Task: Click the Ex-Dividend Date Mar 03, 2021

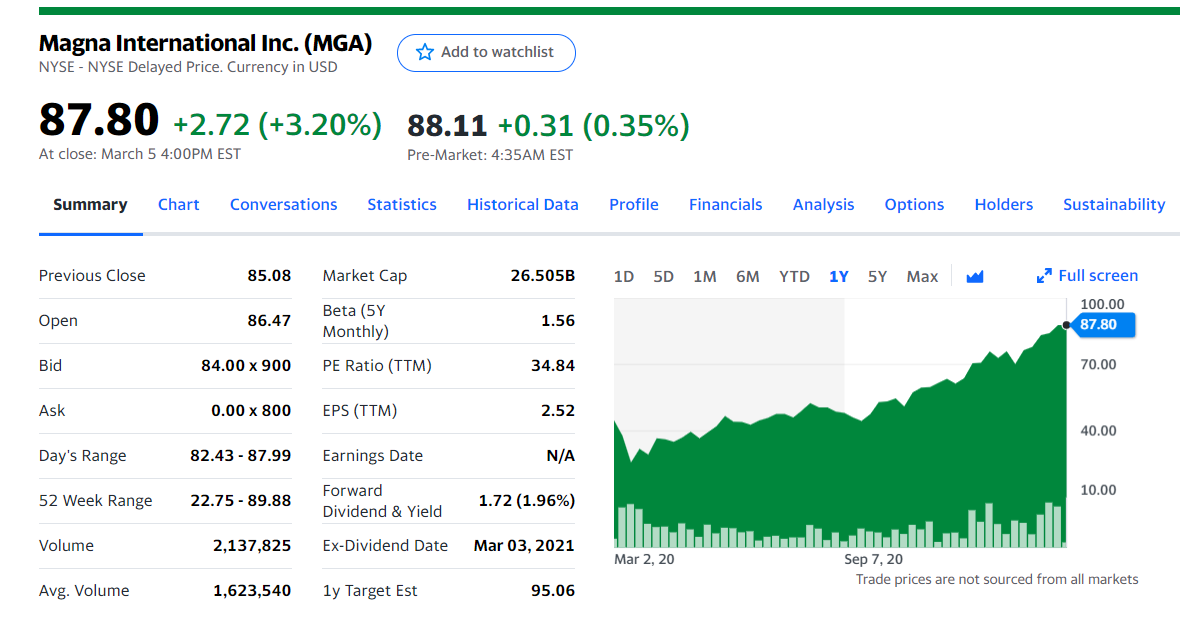Action: [524, 545]
